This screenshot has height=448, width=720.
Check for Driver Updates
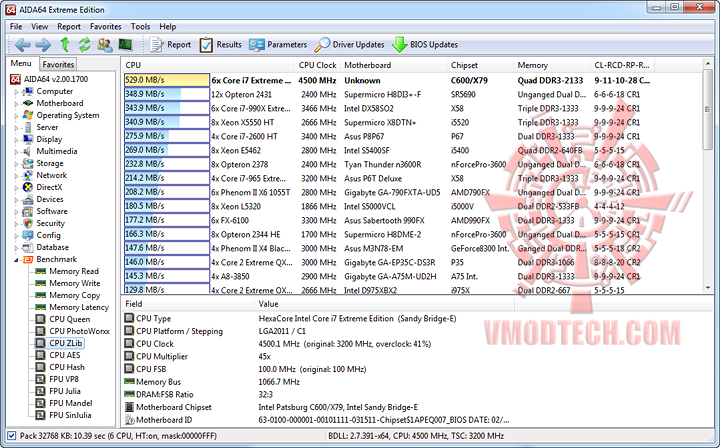[349, 45]
